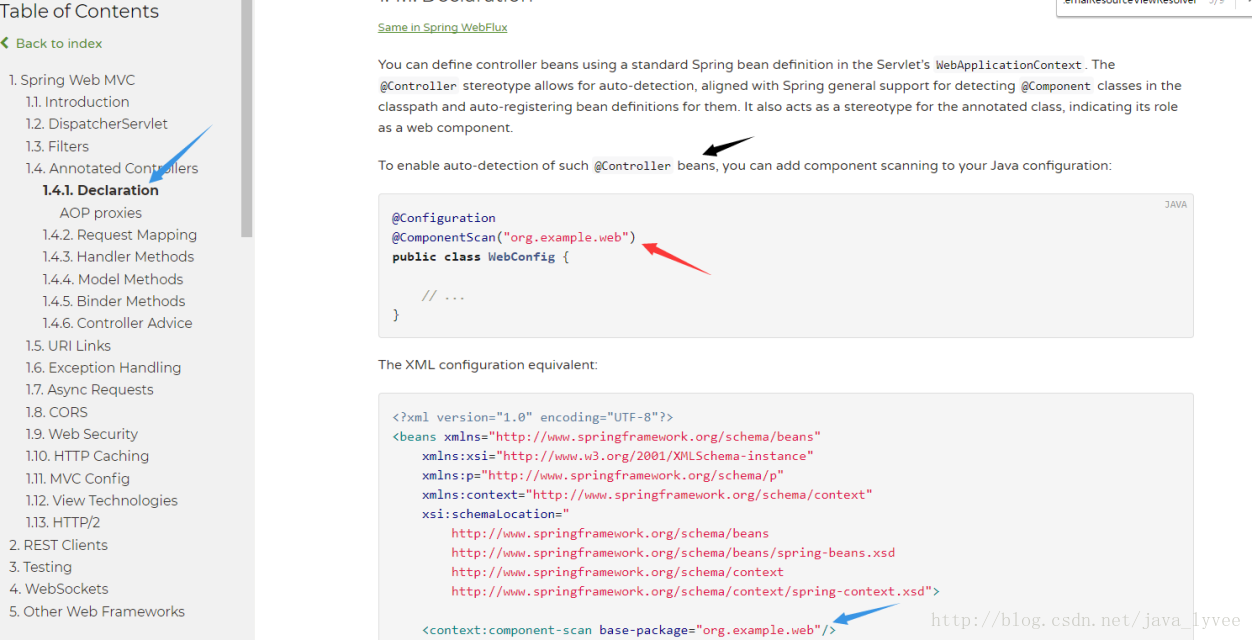The image size is (1252, 640).
Task: Click 'public class WebConfig {' code line
Action: [480, 257]
